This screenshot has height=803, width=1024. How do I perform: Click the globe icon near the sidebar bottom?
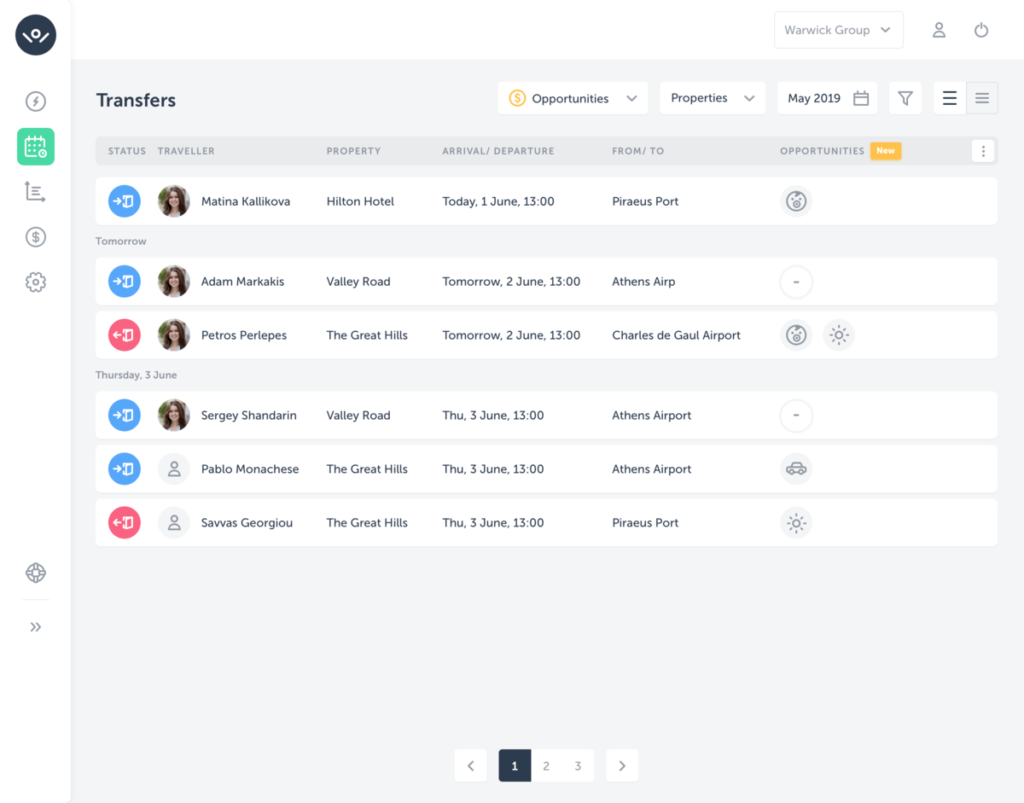tap(36, 573)
